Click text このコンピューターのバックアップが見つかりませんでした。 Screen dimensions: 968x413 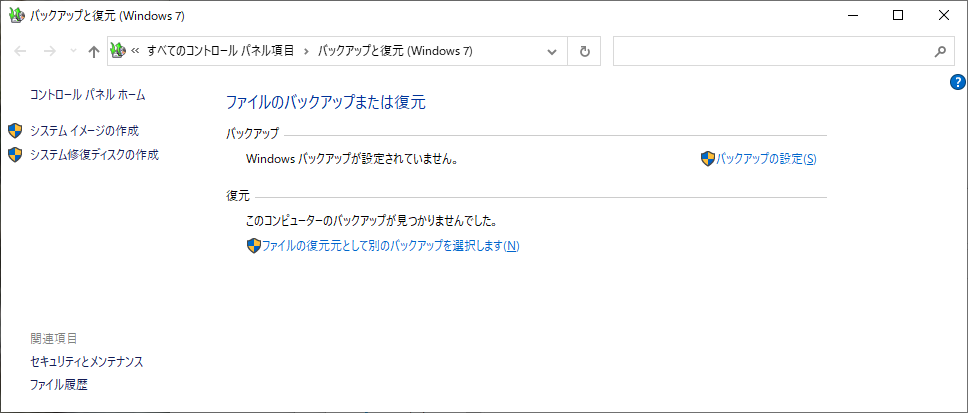pos(372,220)
